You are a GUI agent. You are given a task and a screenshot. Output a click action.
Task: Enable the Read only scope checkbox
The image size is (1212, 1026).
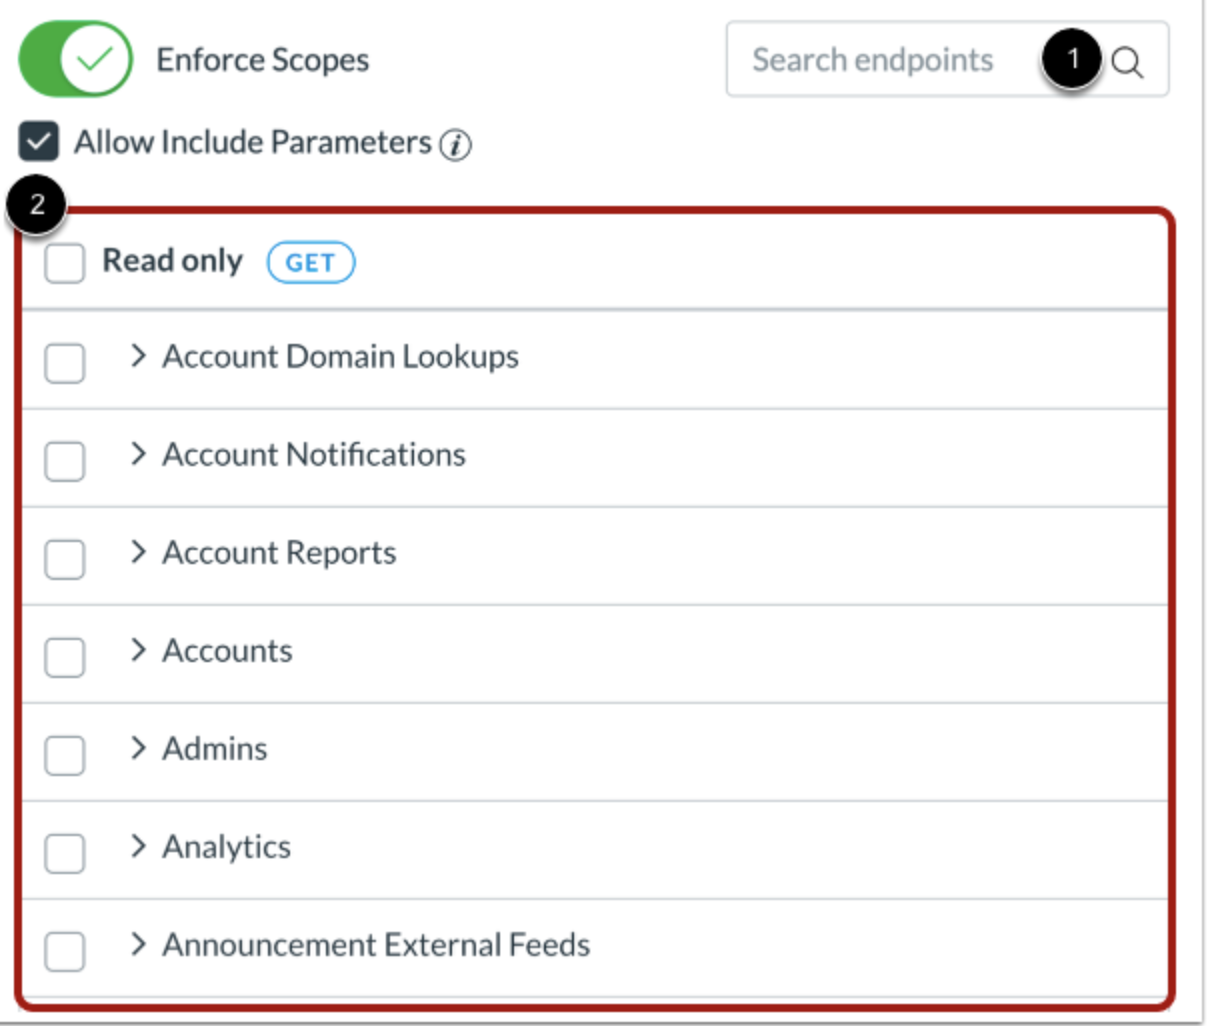click(x=64, y=262)
